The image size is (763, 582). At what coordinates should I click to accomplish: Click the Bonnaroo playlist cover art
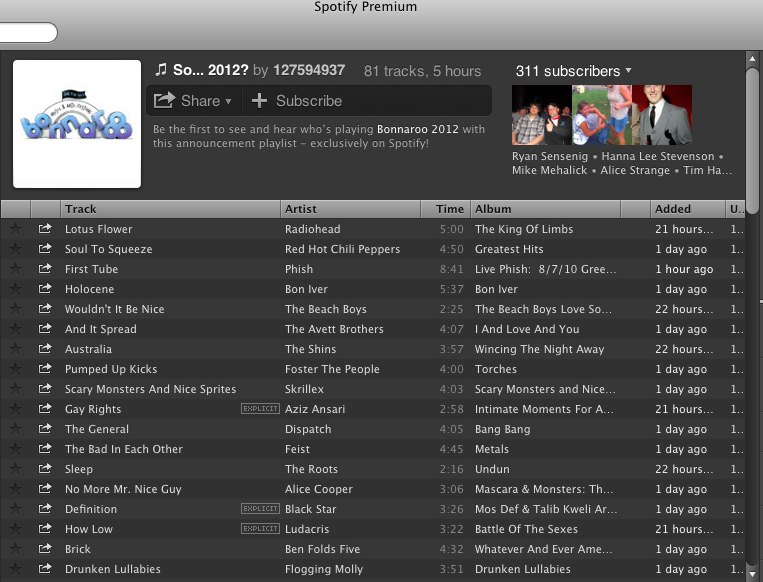point(77,124)
